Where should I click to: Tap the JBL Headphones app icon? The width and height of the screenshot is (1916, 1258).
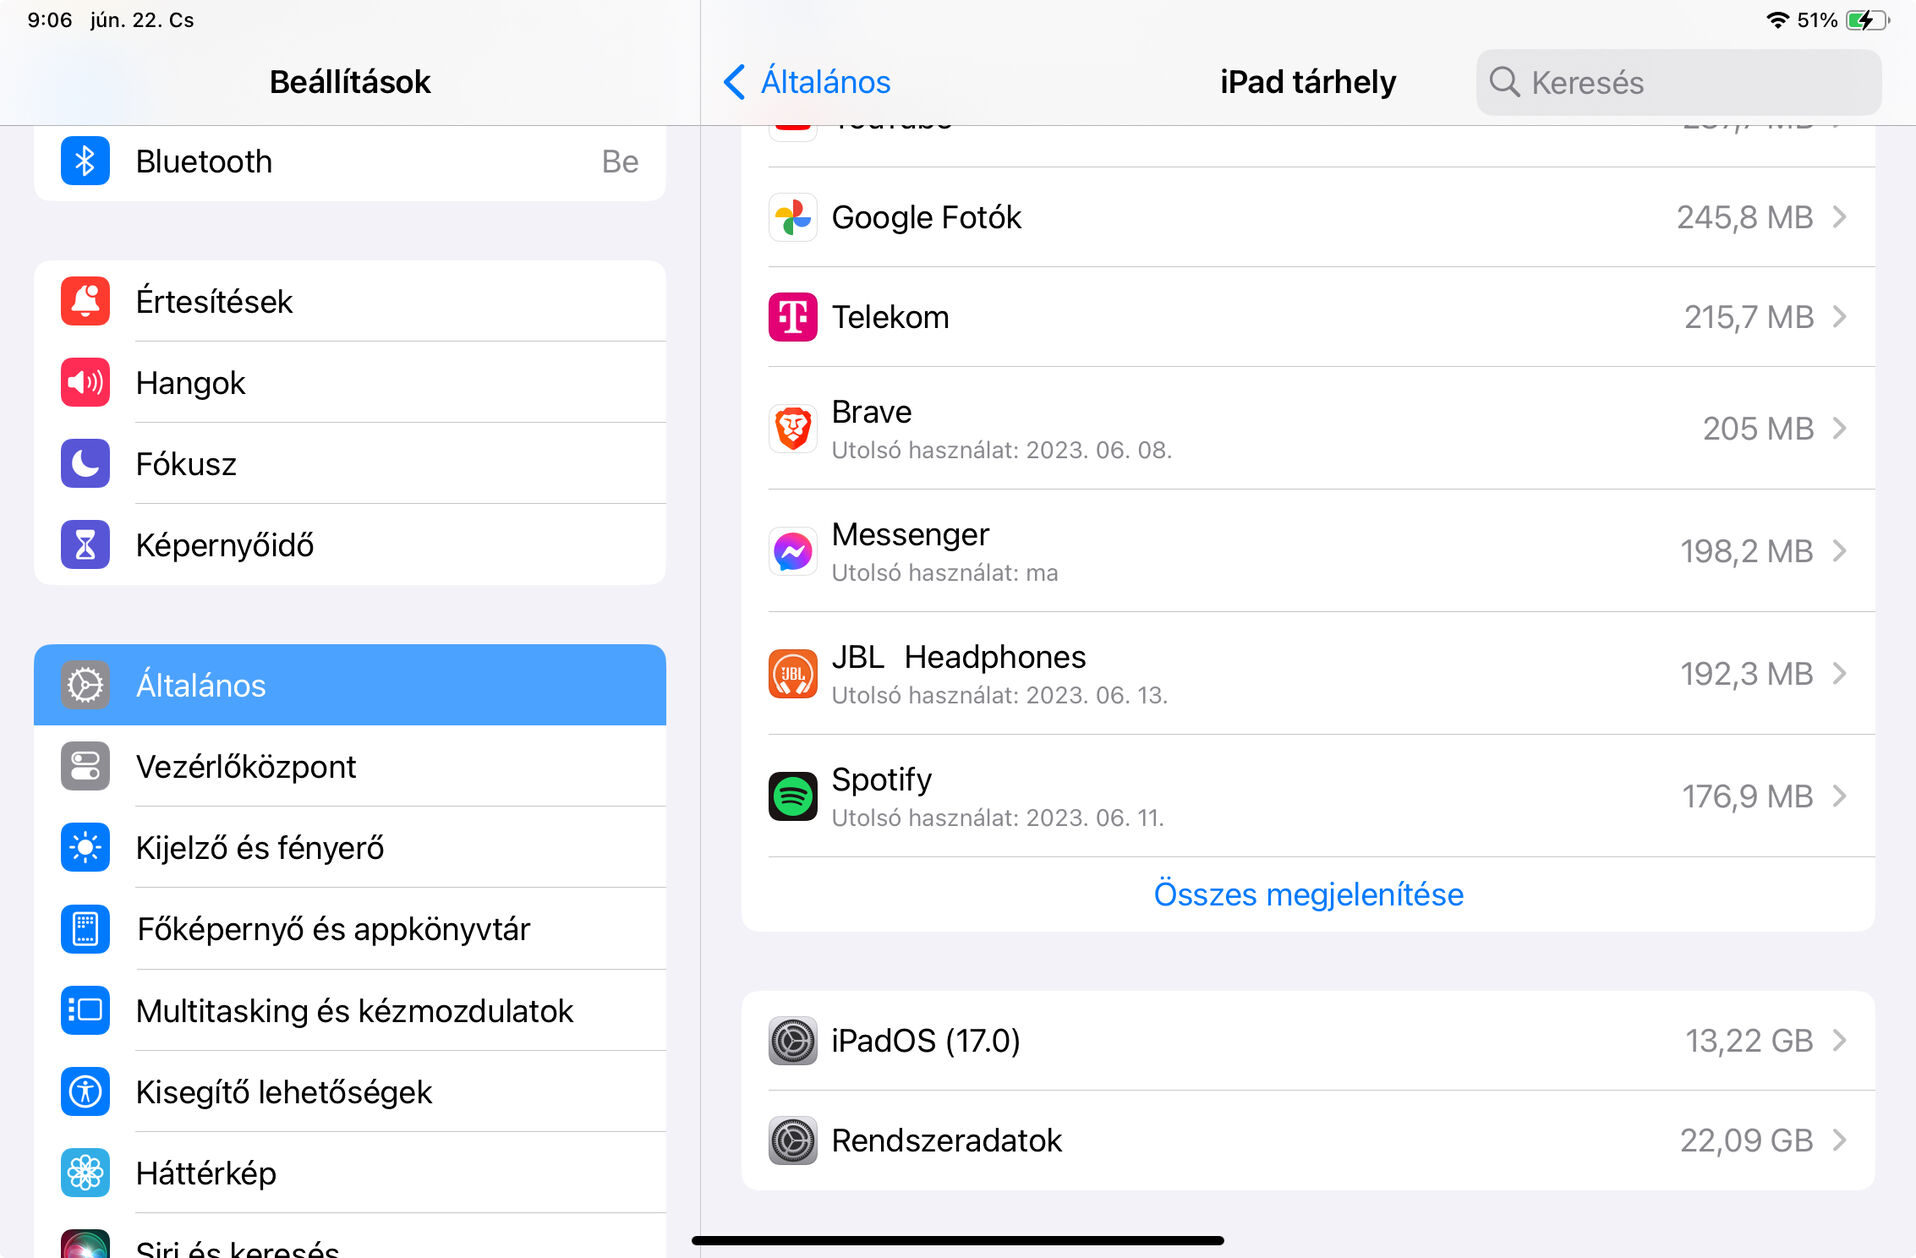point(793,674)
